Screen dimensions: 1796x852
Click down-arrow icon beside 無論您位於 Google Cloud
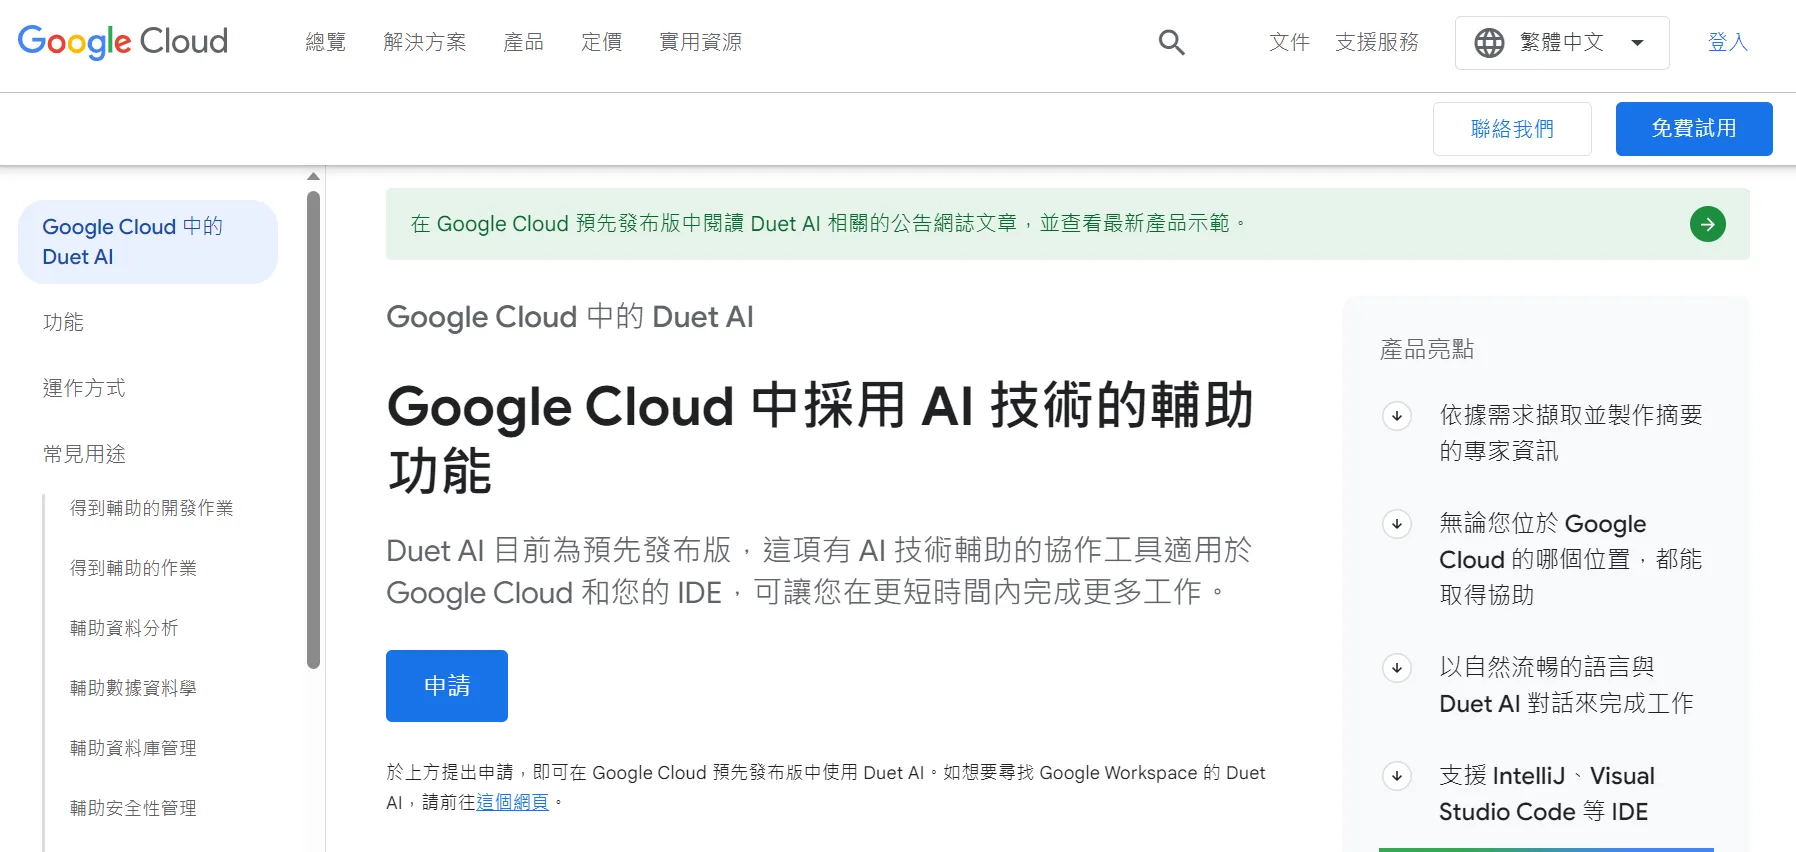(1397, 524)
